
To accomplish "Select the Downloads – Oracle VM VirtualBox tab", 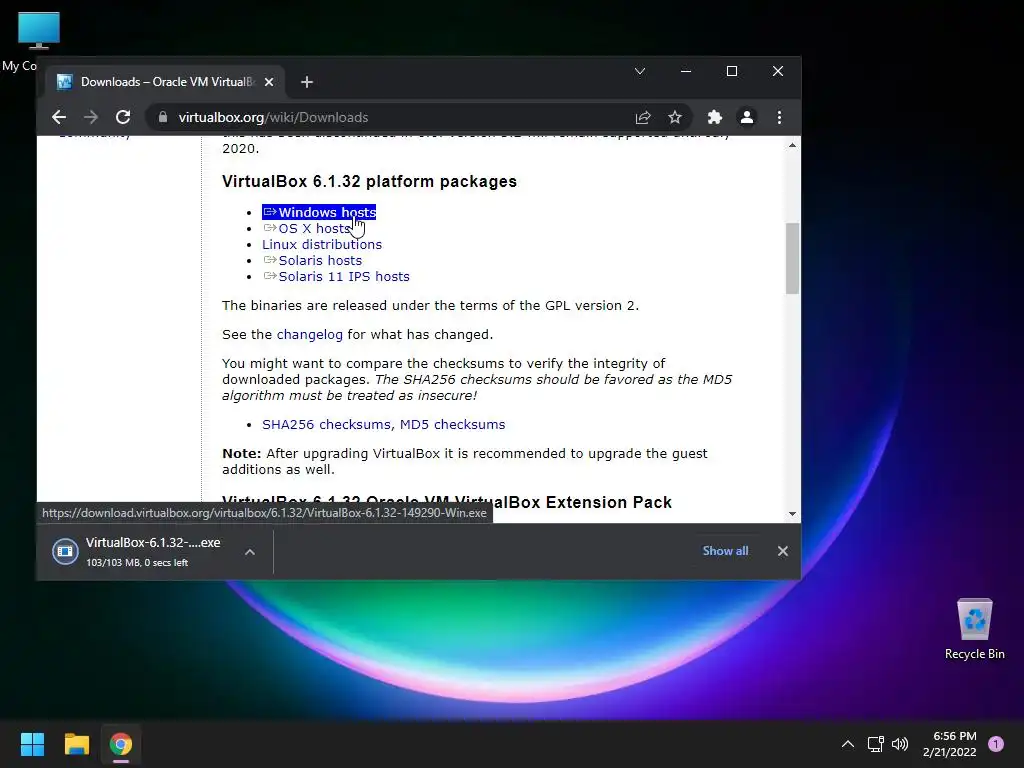I will tap(165, 82).
